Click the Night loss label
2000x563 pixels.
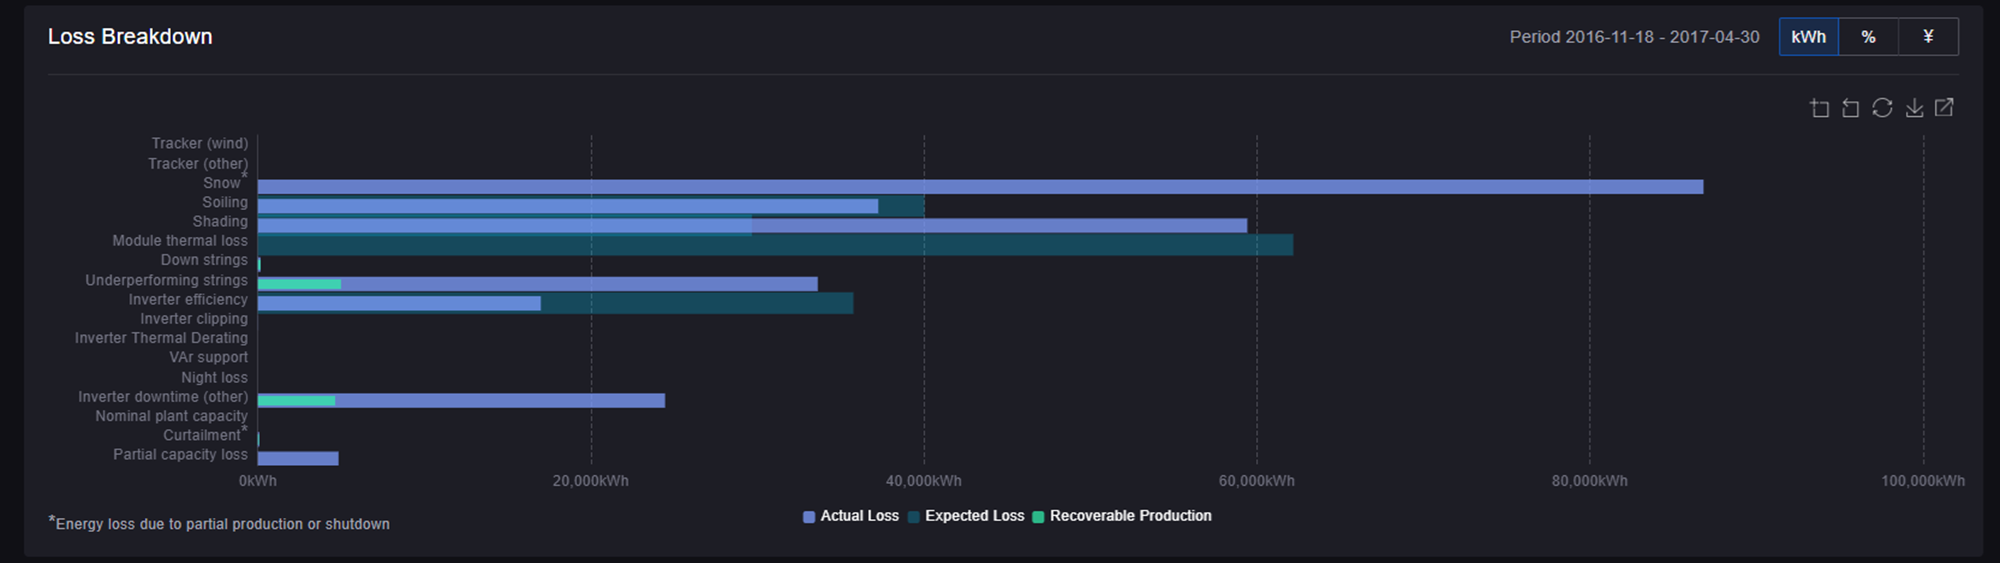click(x=214, y=378)
